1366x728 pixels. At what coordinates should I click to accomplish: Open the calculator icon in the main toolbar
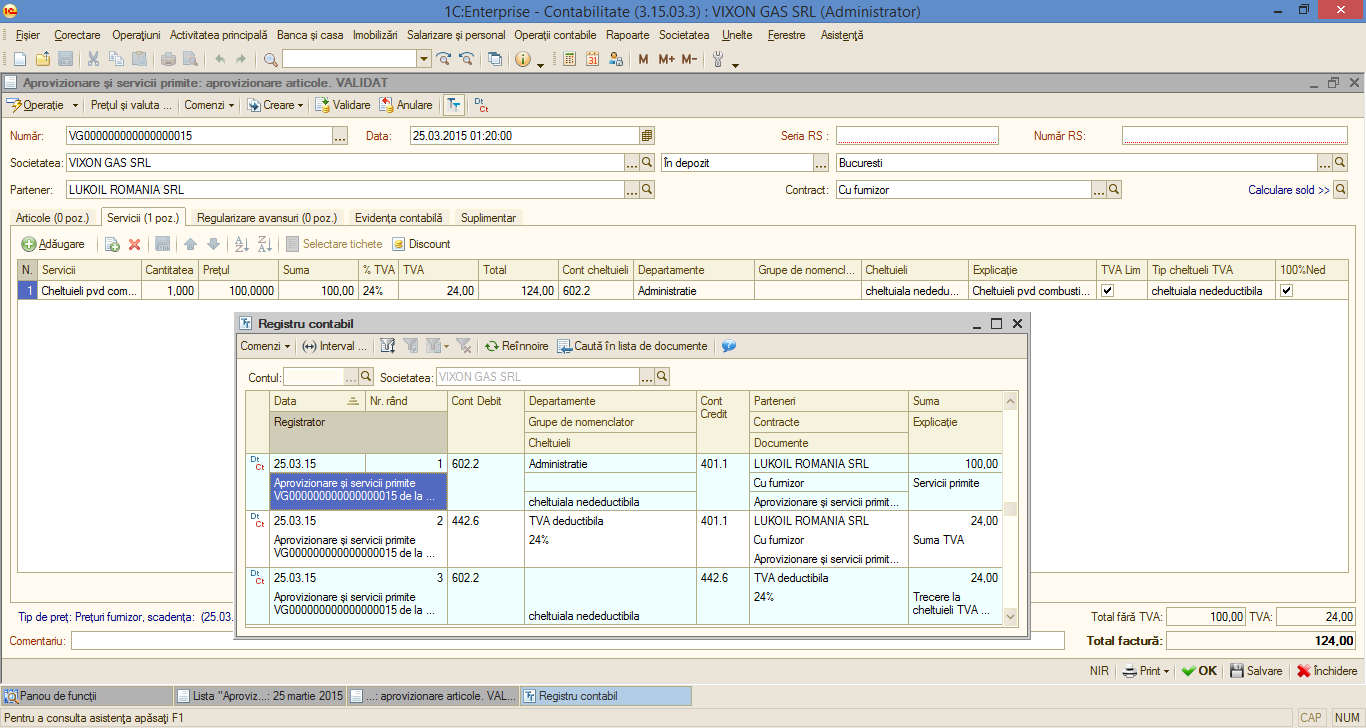(569, 60)
